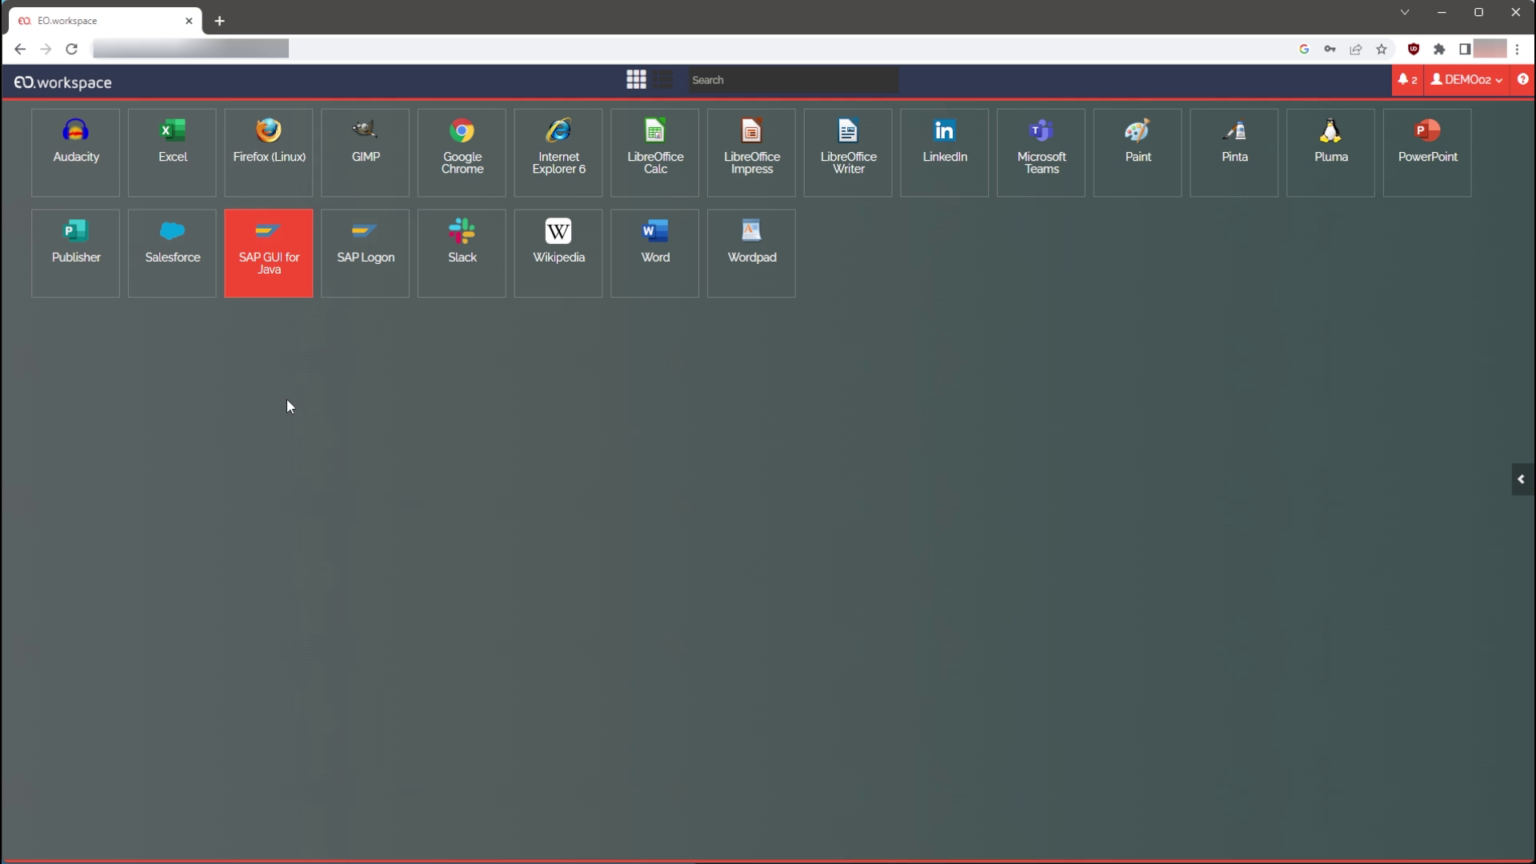This screenshot has height=864, width=1536.
Task: Click the workspace Search field
Action: [793, 80]
